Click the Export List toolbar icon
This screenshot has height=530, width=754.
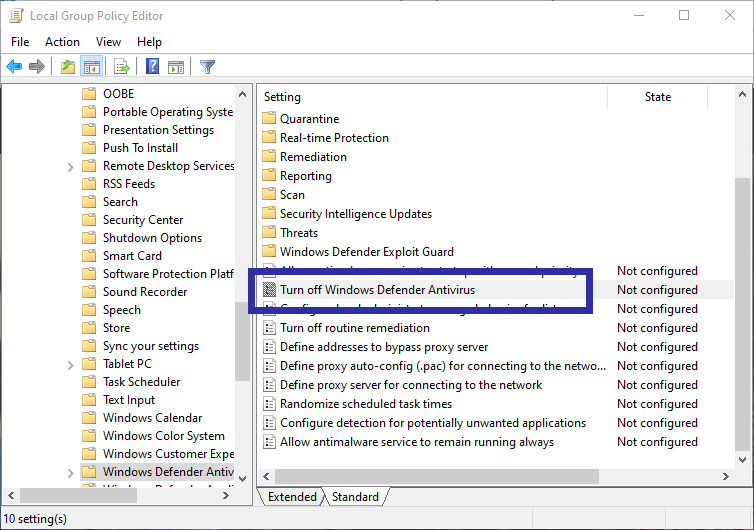click(x=122, y=66)
